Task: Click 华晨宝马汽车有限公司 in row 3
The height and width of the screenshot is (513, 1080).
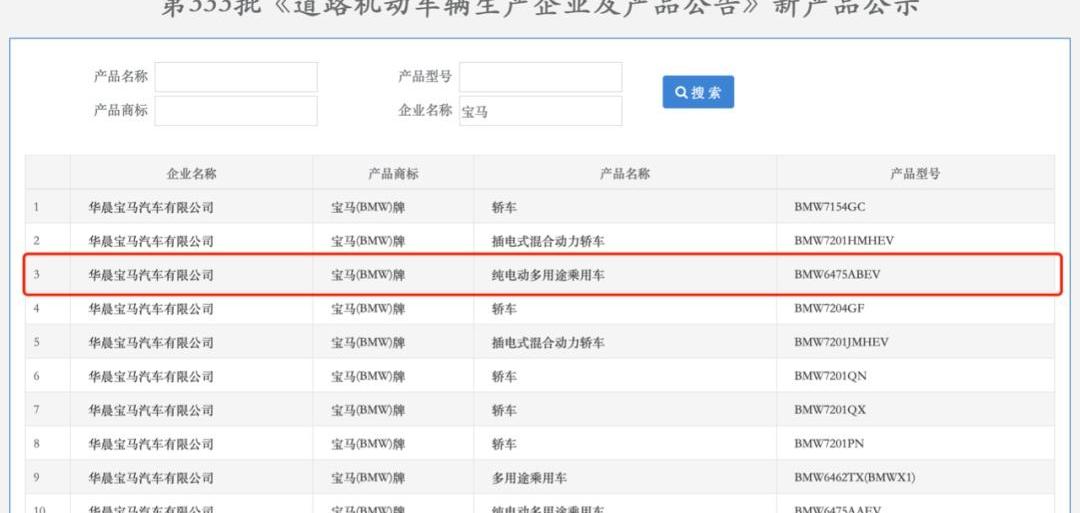Action: [x=151, y=275]
